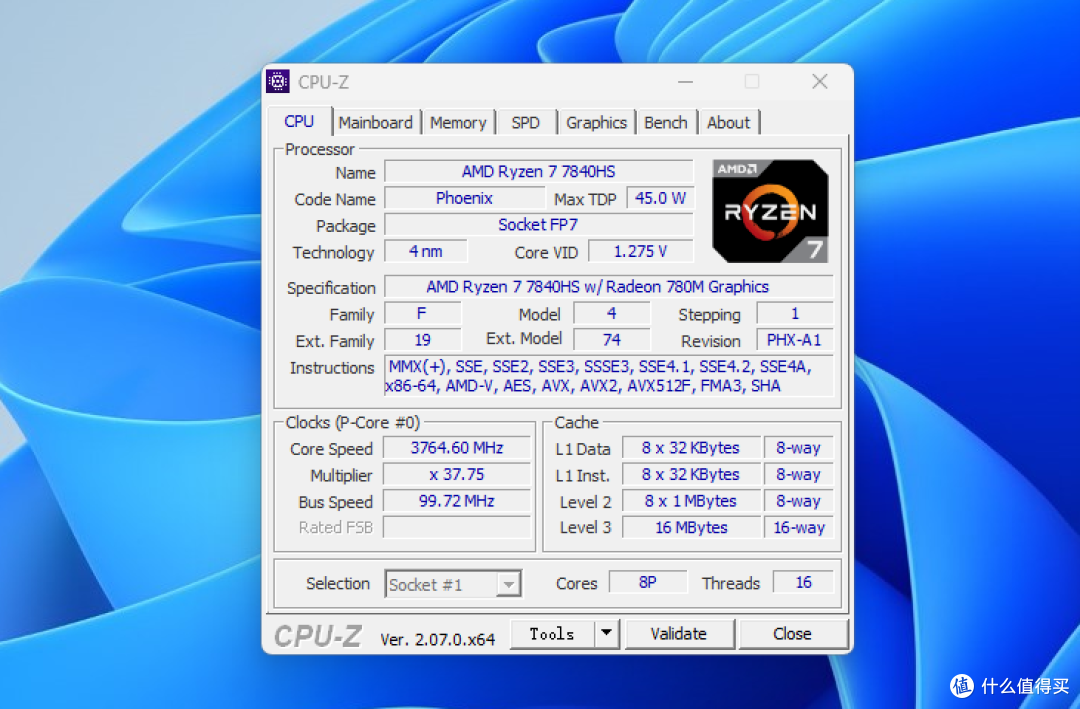Click the Clocks (P-Core #0) group label
The width and height of the screenshot is (1080, 709).
(x=353, y=422)
